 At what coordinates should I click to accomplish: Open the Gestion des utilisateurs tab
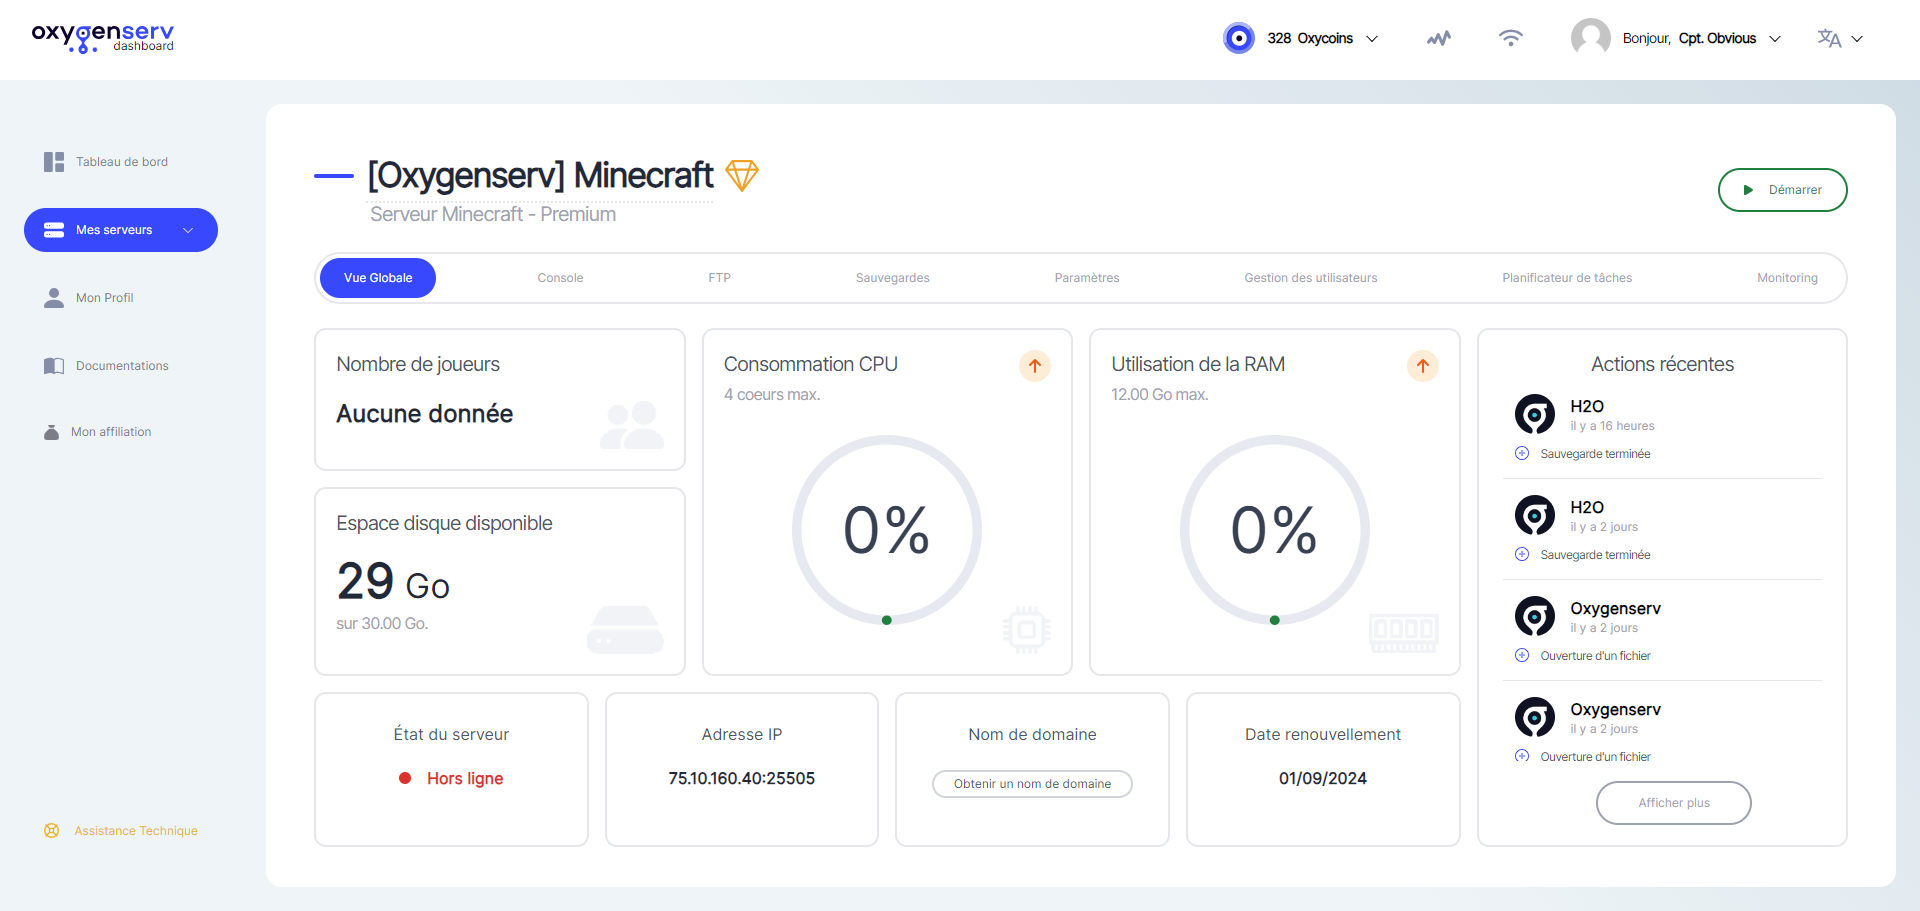point(1311,278)
